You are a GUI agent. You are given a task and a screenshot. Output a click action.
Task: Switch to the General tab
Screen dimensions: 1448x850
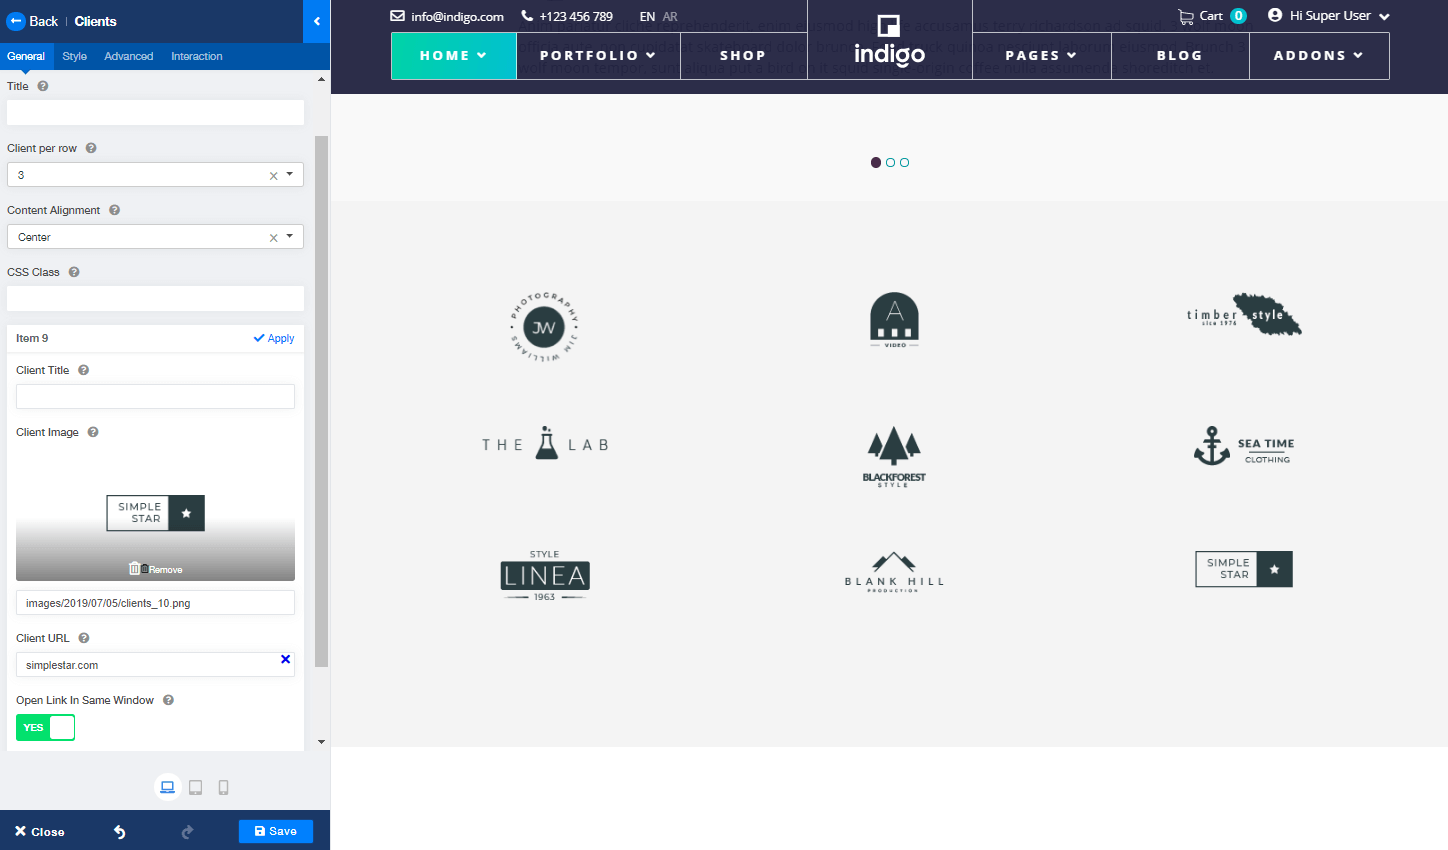click(26, 56)
